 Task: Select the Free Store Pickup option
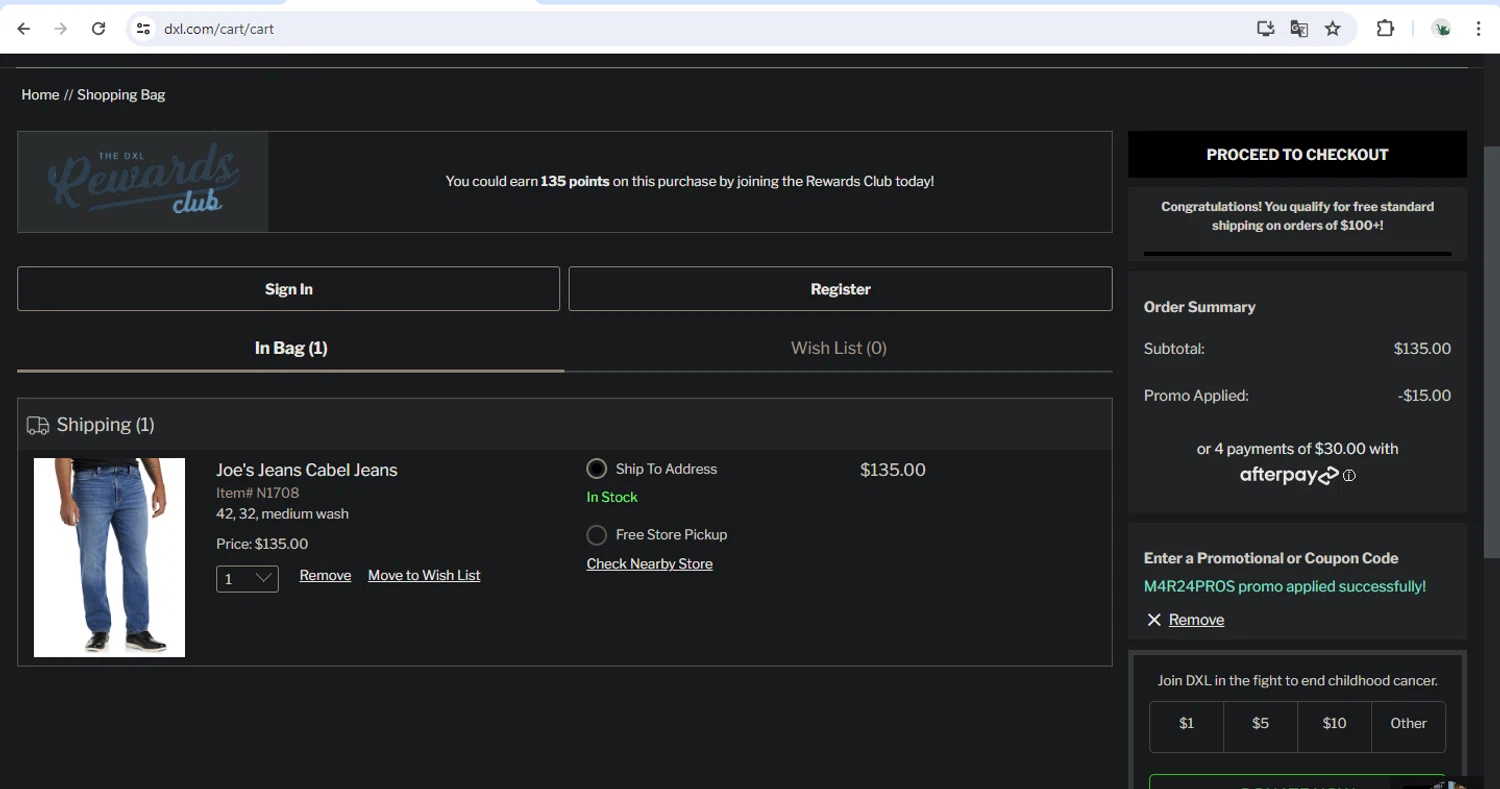[597, 535]
